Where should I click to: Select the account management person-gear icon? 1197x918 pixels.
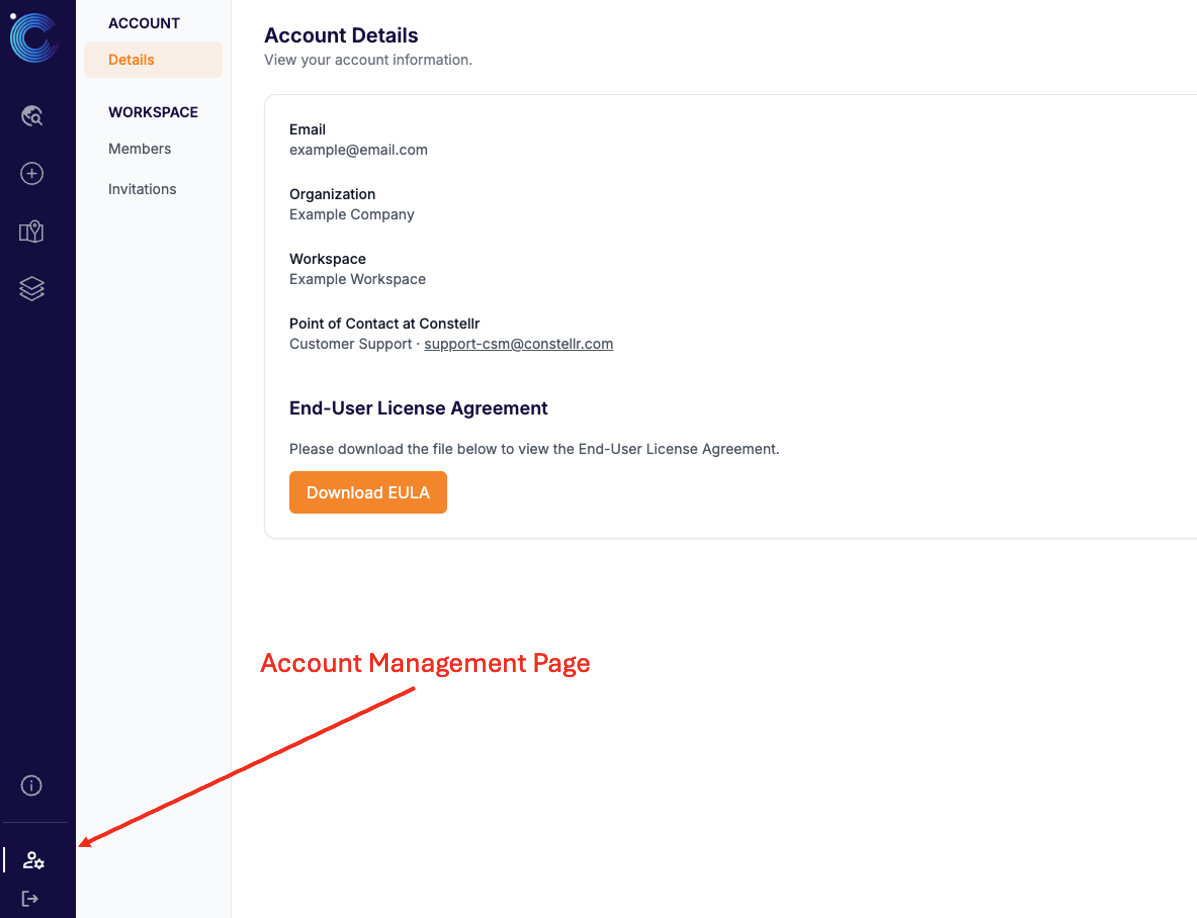coord(33,860)
